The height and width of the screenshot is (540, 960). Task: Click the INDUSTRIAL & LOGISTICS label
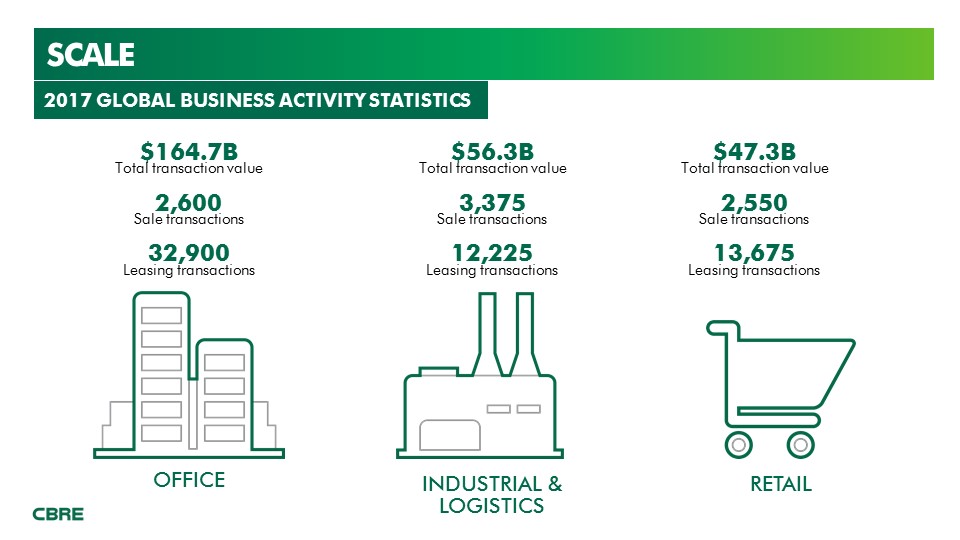pos(492,494)
